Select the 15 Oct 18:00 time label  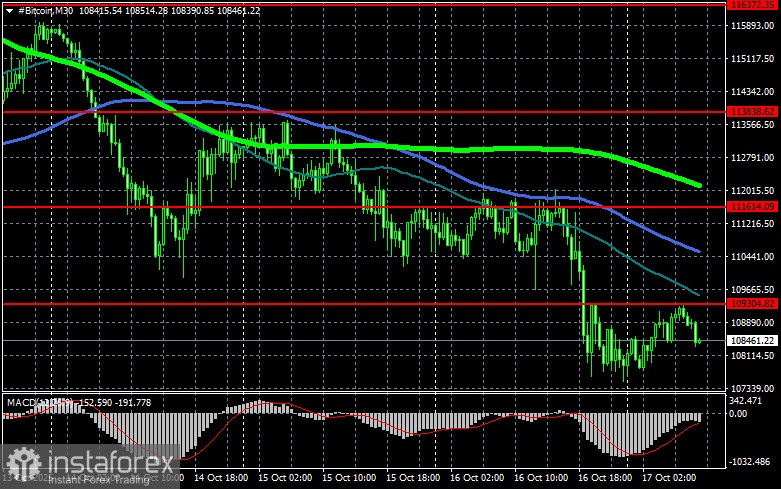413,478
